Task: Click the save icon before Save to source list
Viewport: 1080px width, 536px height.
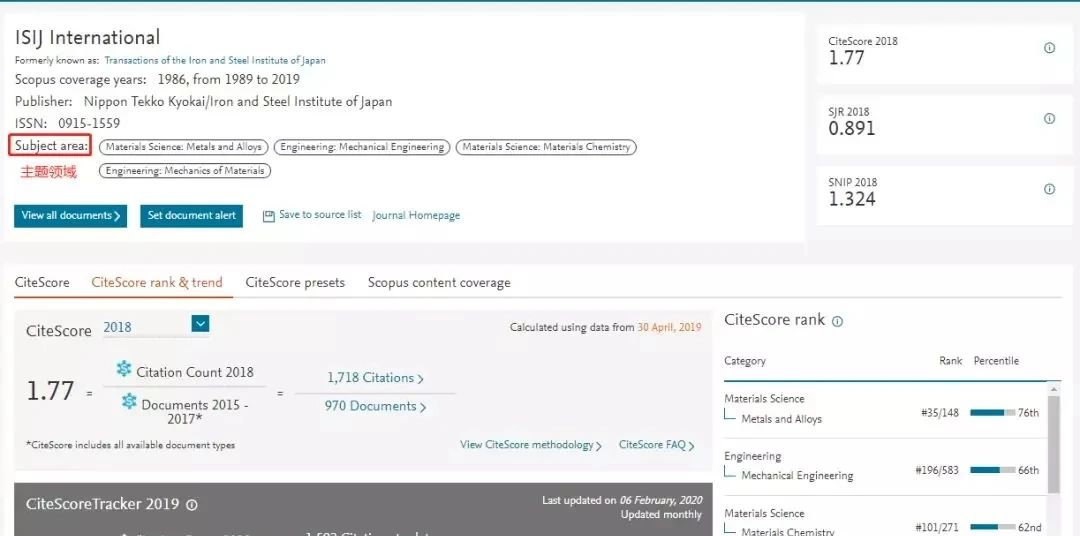Action: pos(269,216)
